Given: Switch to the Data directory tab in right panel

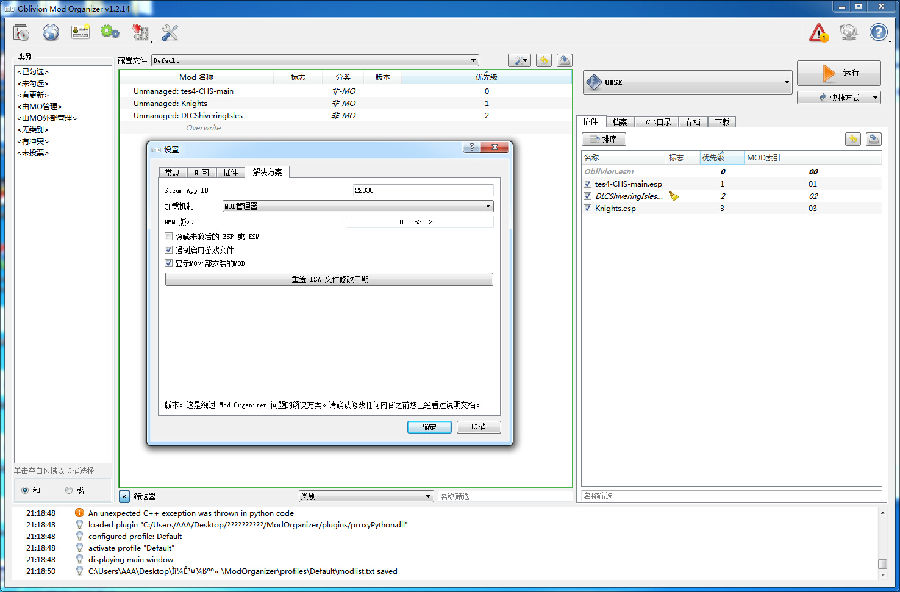Looking at the screenshot, I should pos(657,122).
